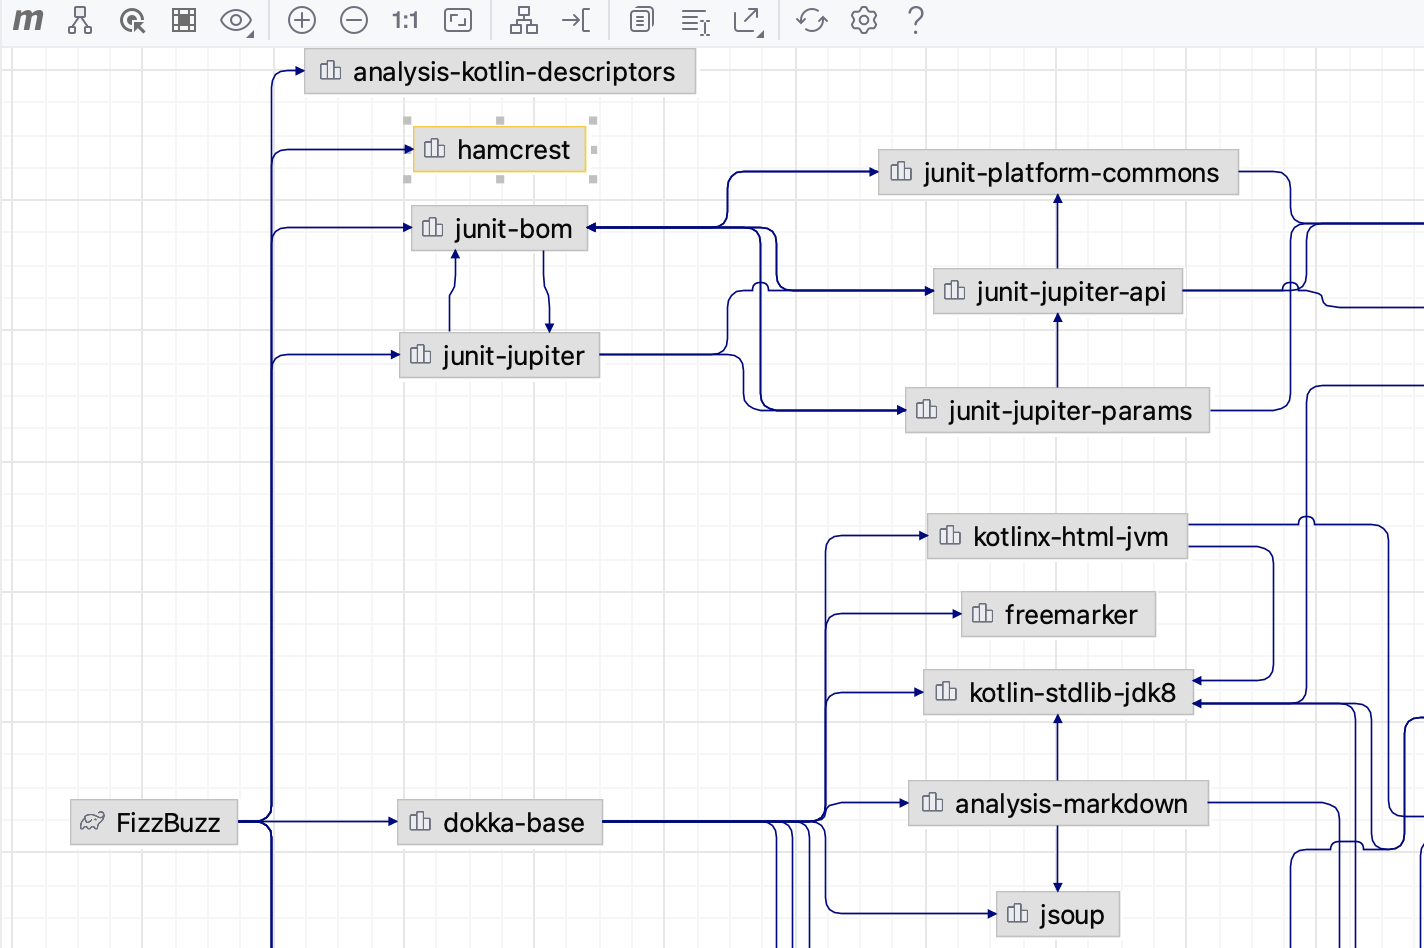Open the eye visibility options dropdown
The height and width of the screenshot is (948, 1424).
(236, 20)
